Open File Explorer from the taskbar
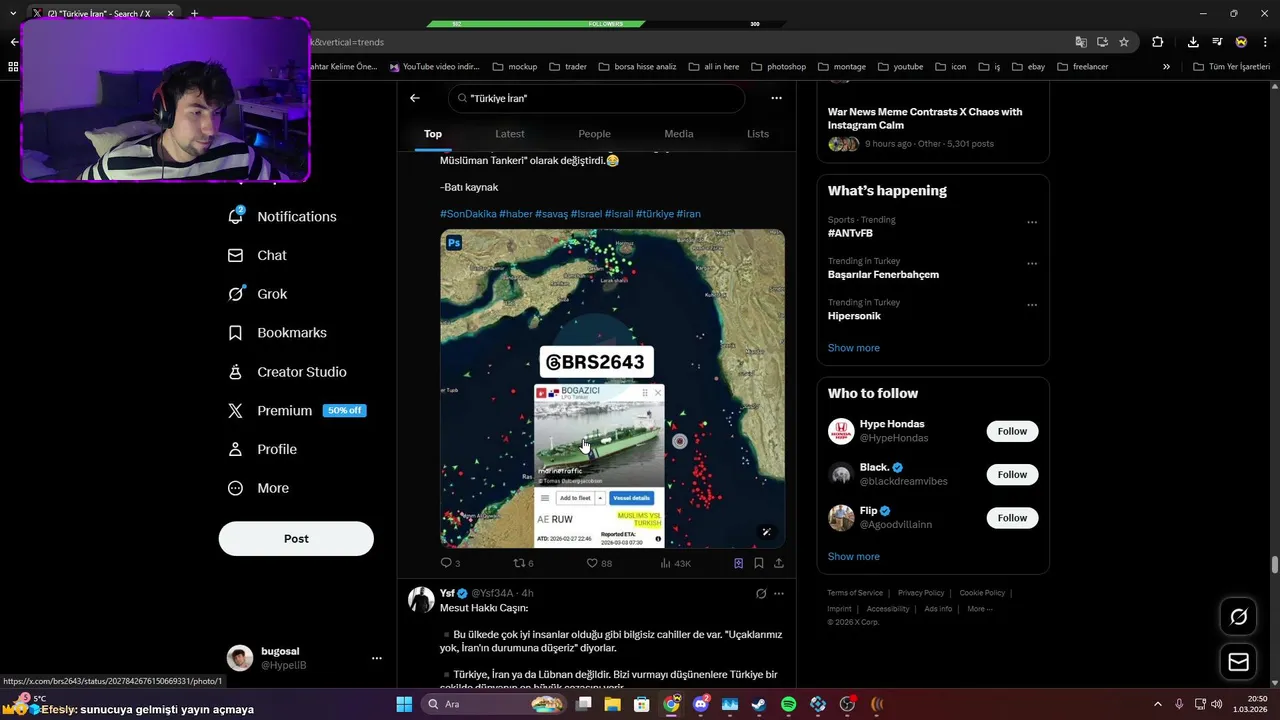 coord(612,704)
